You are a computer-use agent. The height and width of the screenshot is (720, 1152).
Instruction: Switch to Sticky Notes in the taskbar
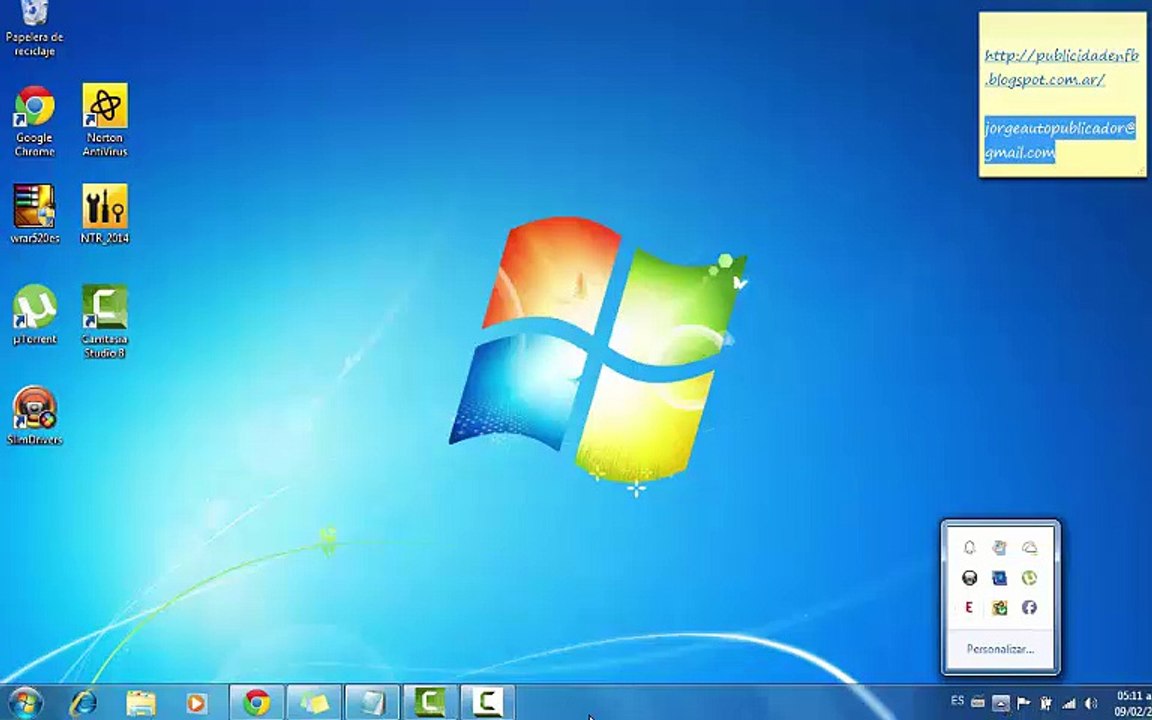314,702
